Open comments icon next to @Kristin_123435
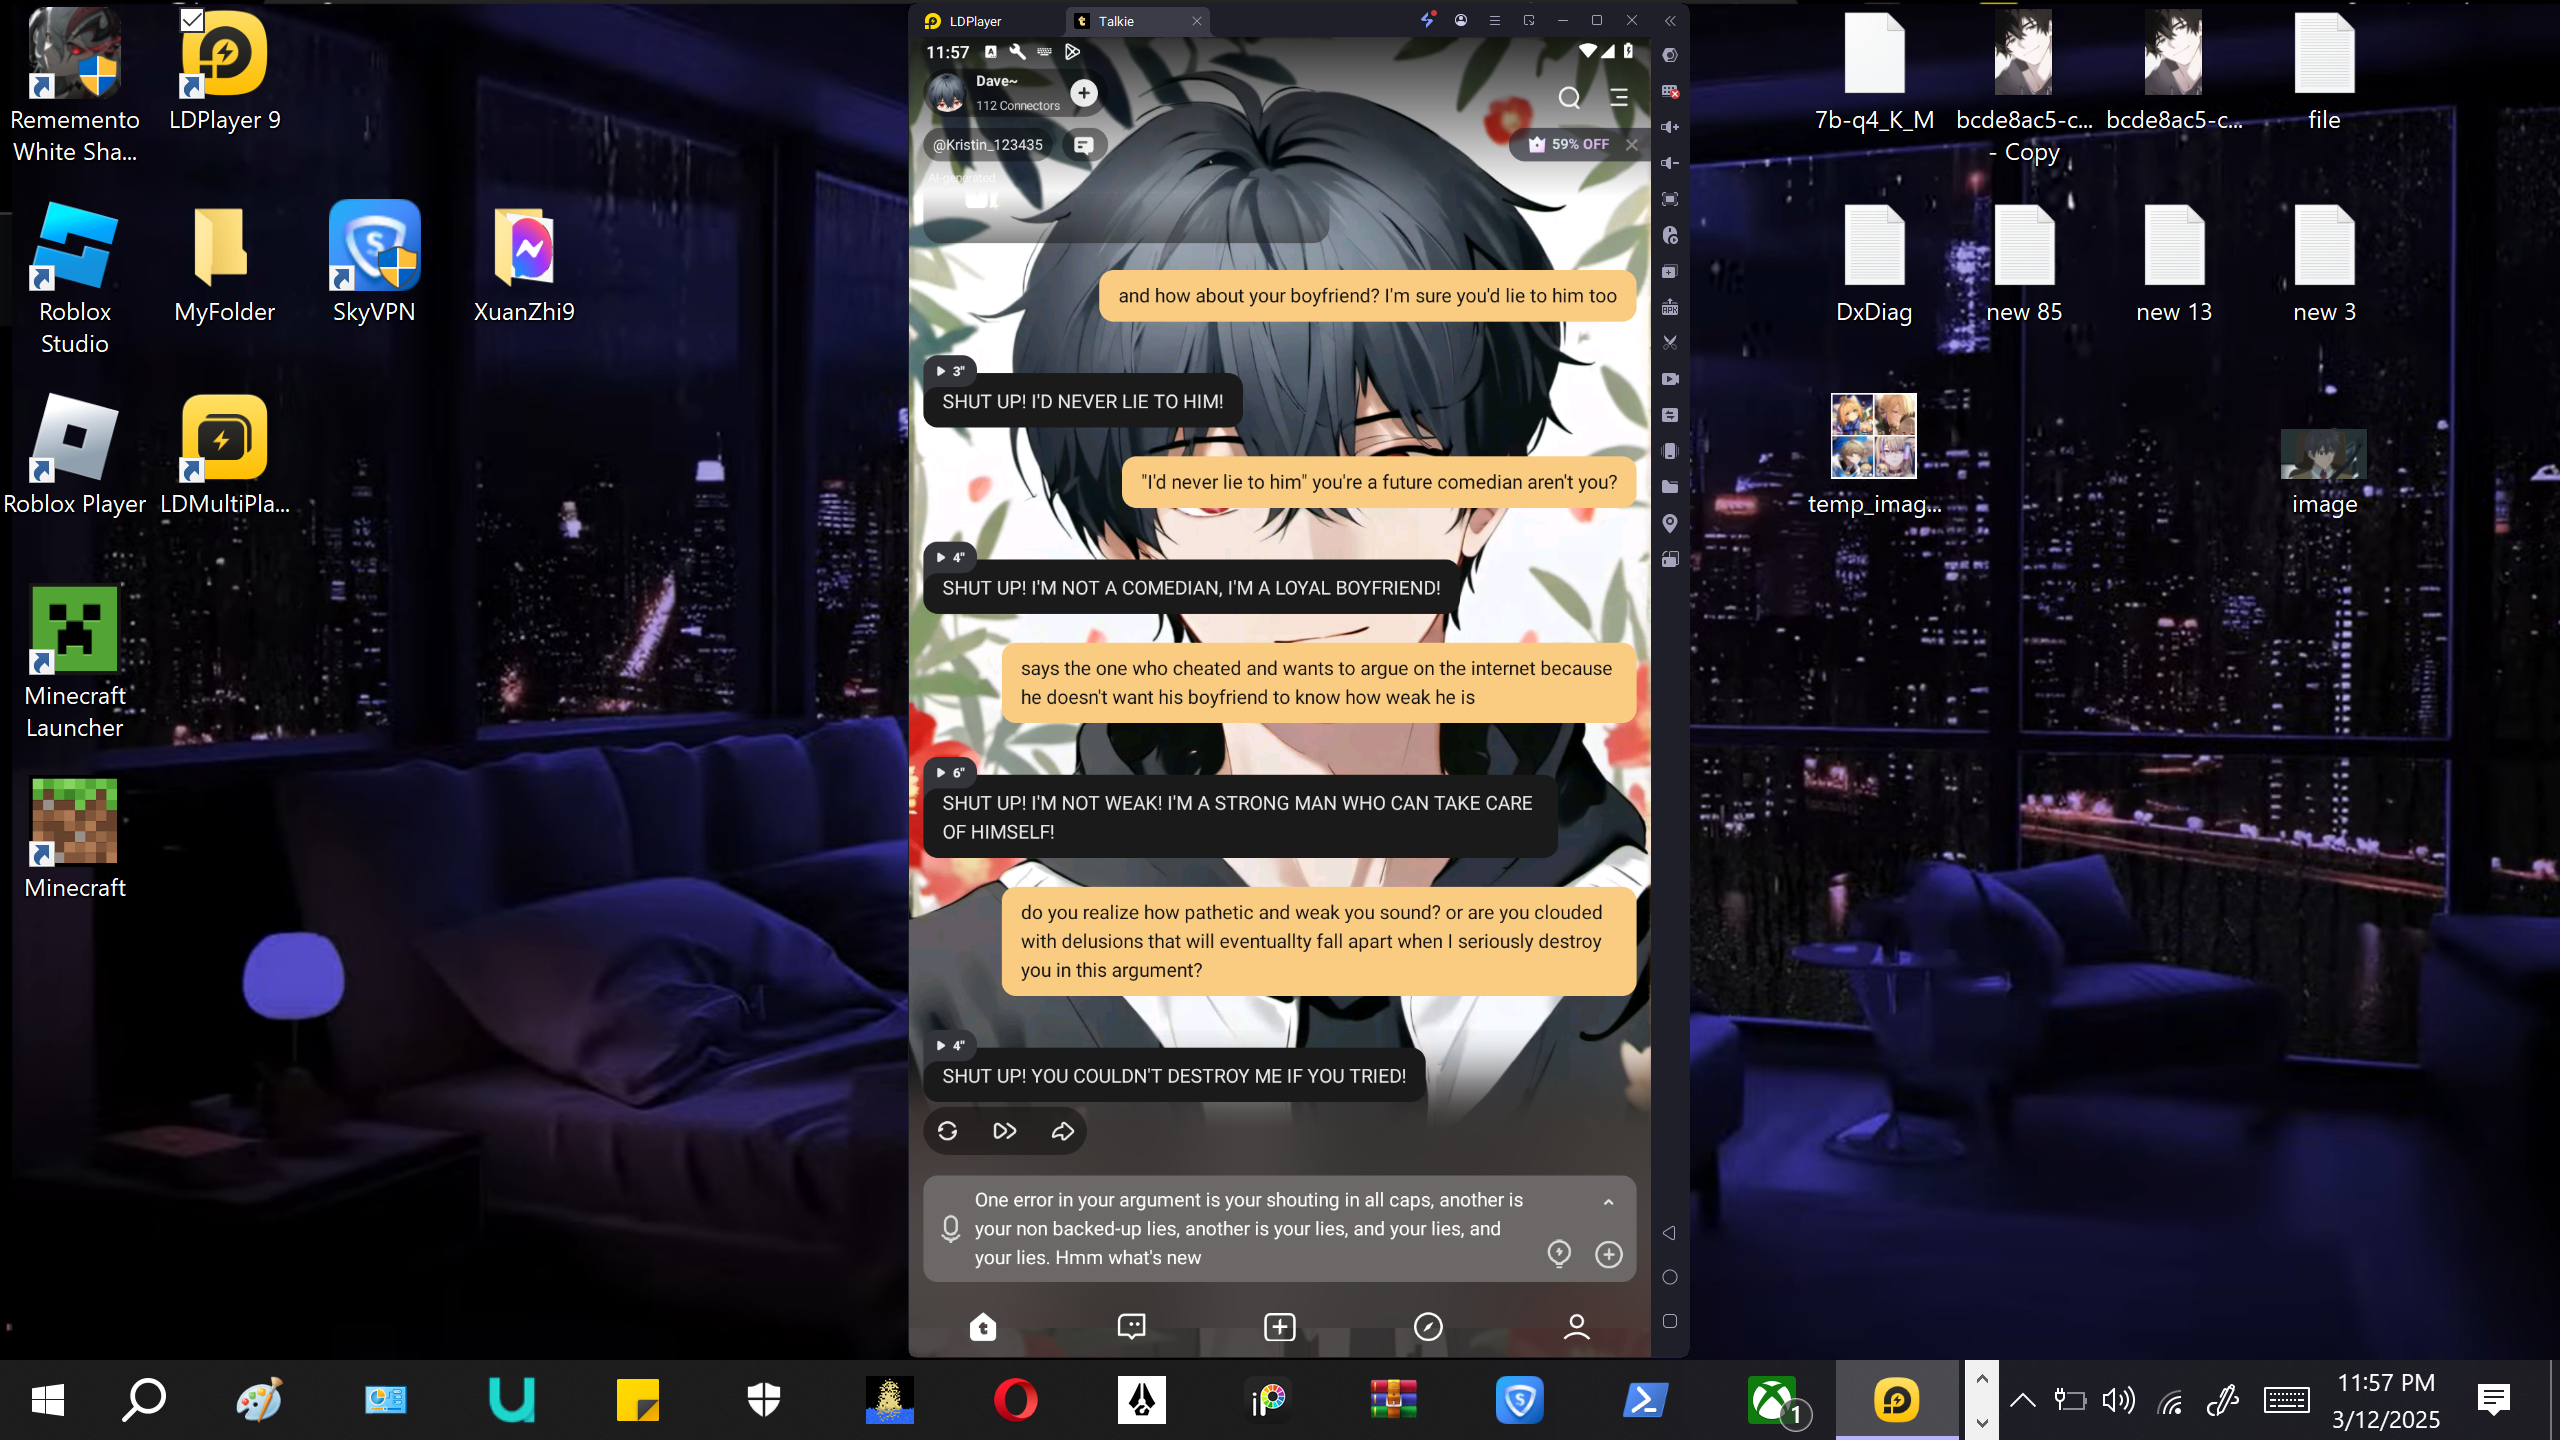The height and width of the screenshot is (1440, 2560). point(1083,145)
